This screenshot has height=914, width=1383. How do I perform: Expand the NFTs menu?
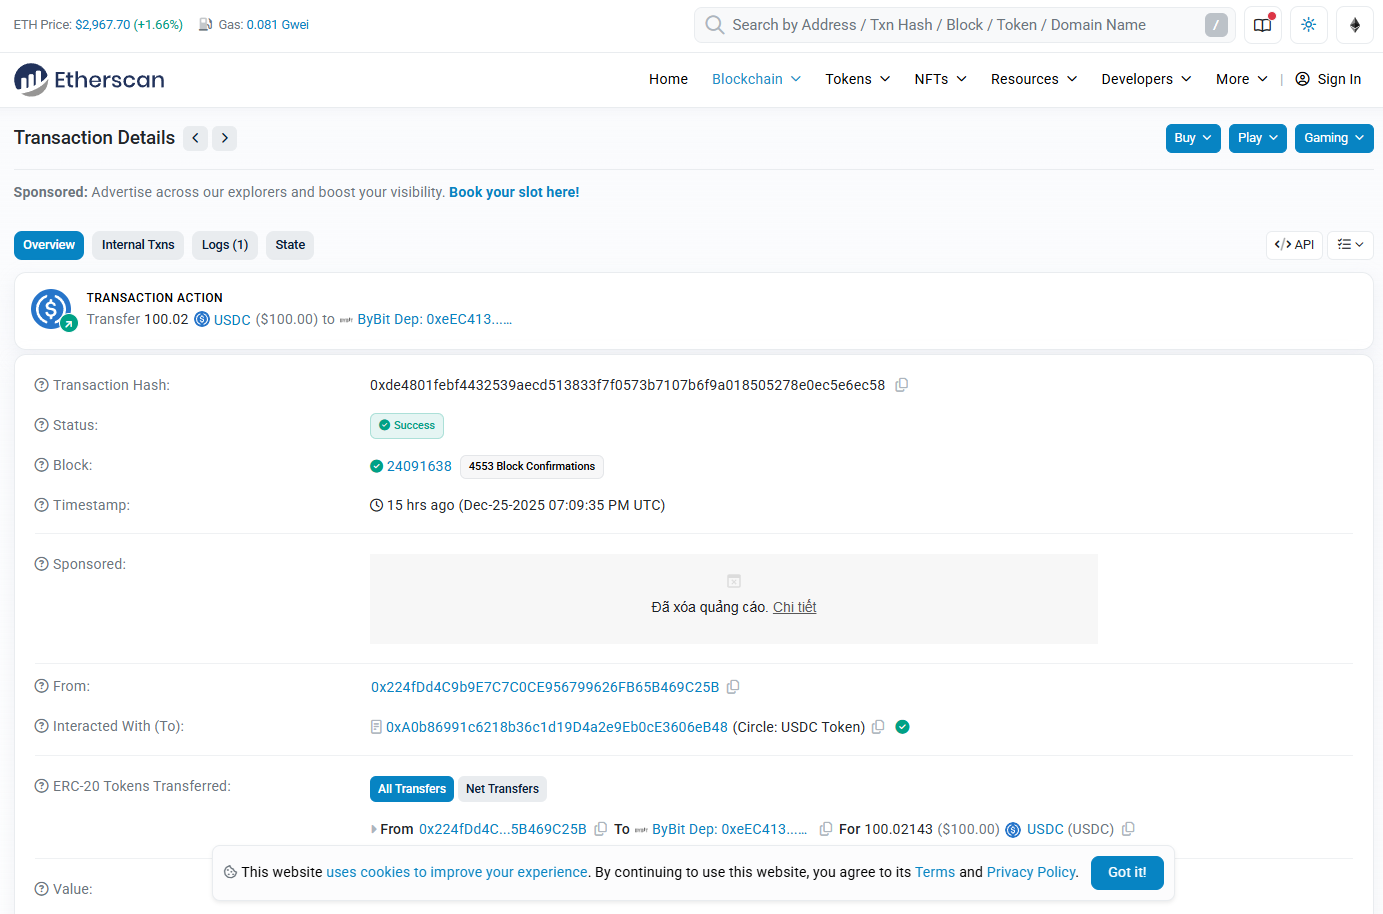940,79
